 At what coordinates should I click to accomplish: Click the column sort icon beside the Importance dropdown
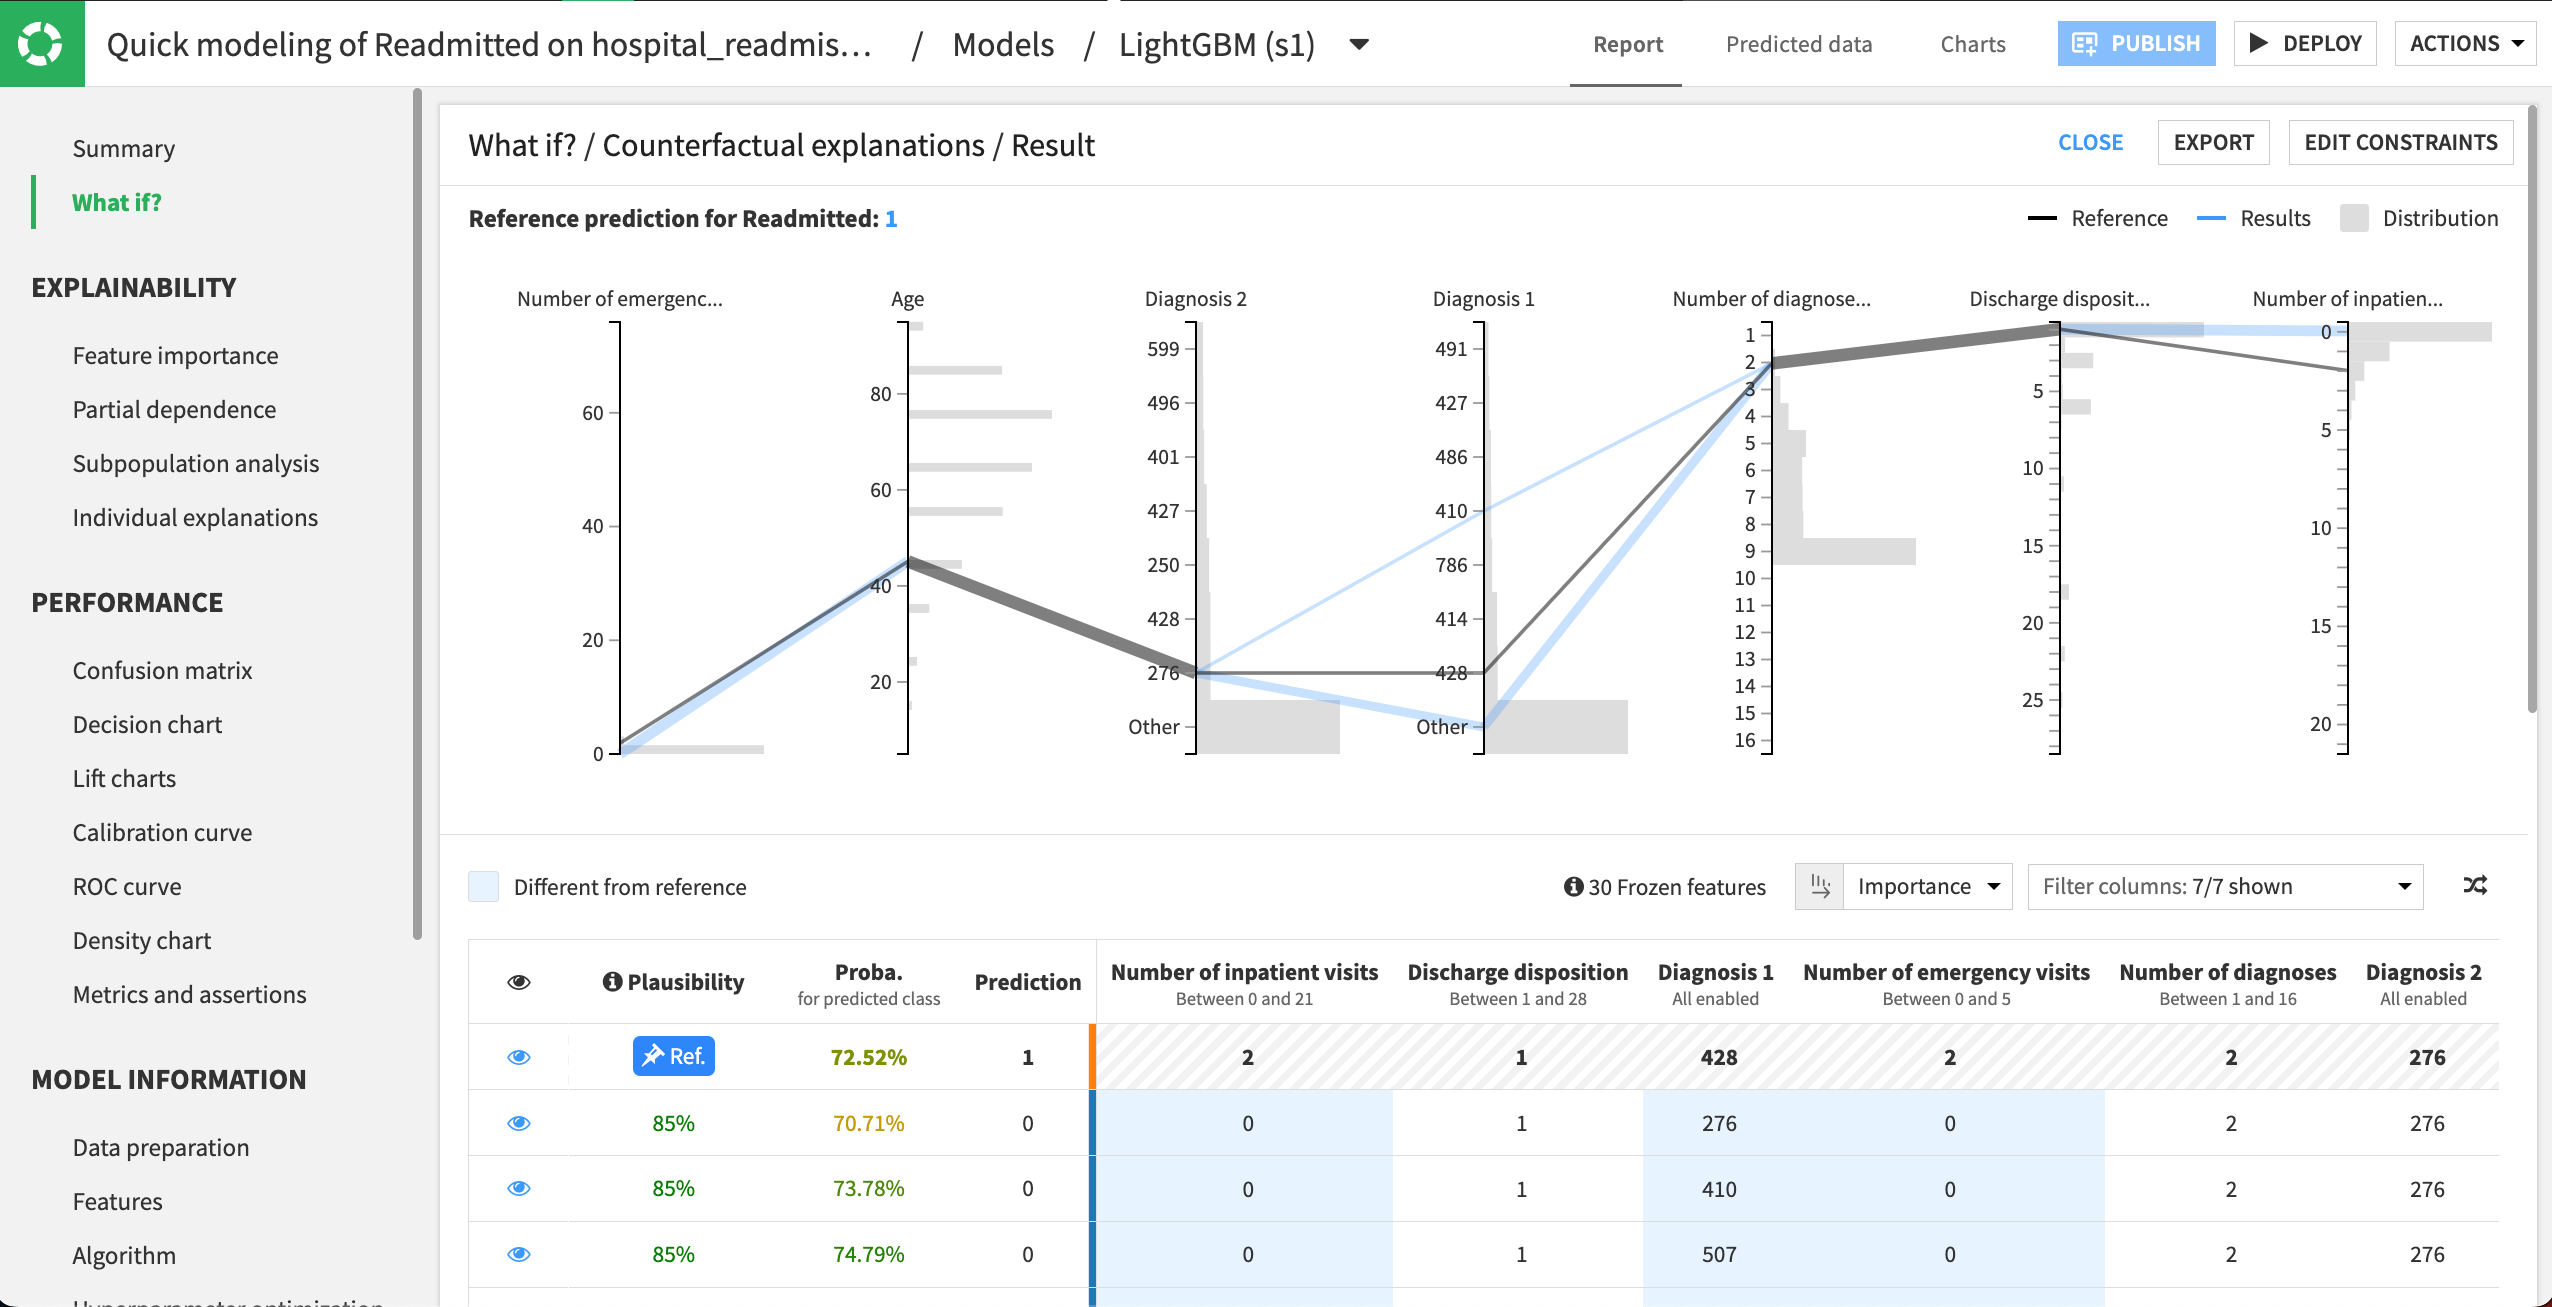tap(1821, 886)
